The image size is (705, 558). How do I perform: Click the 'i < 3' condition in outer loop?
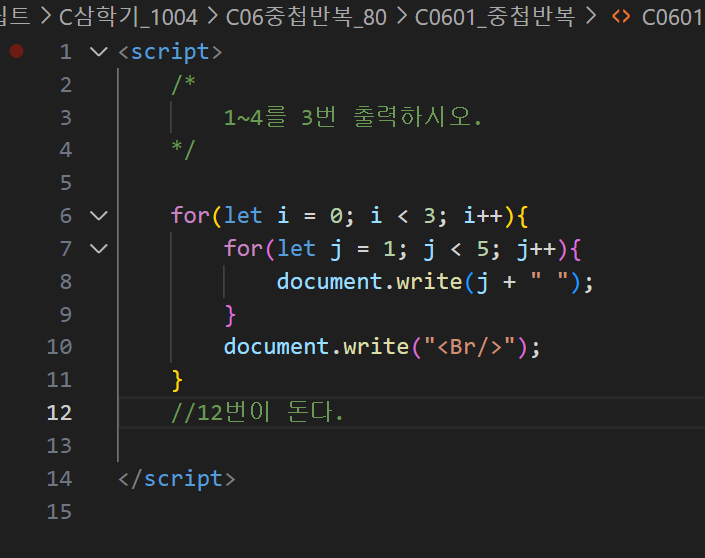point(402,216)
